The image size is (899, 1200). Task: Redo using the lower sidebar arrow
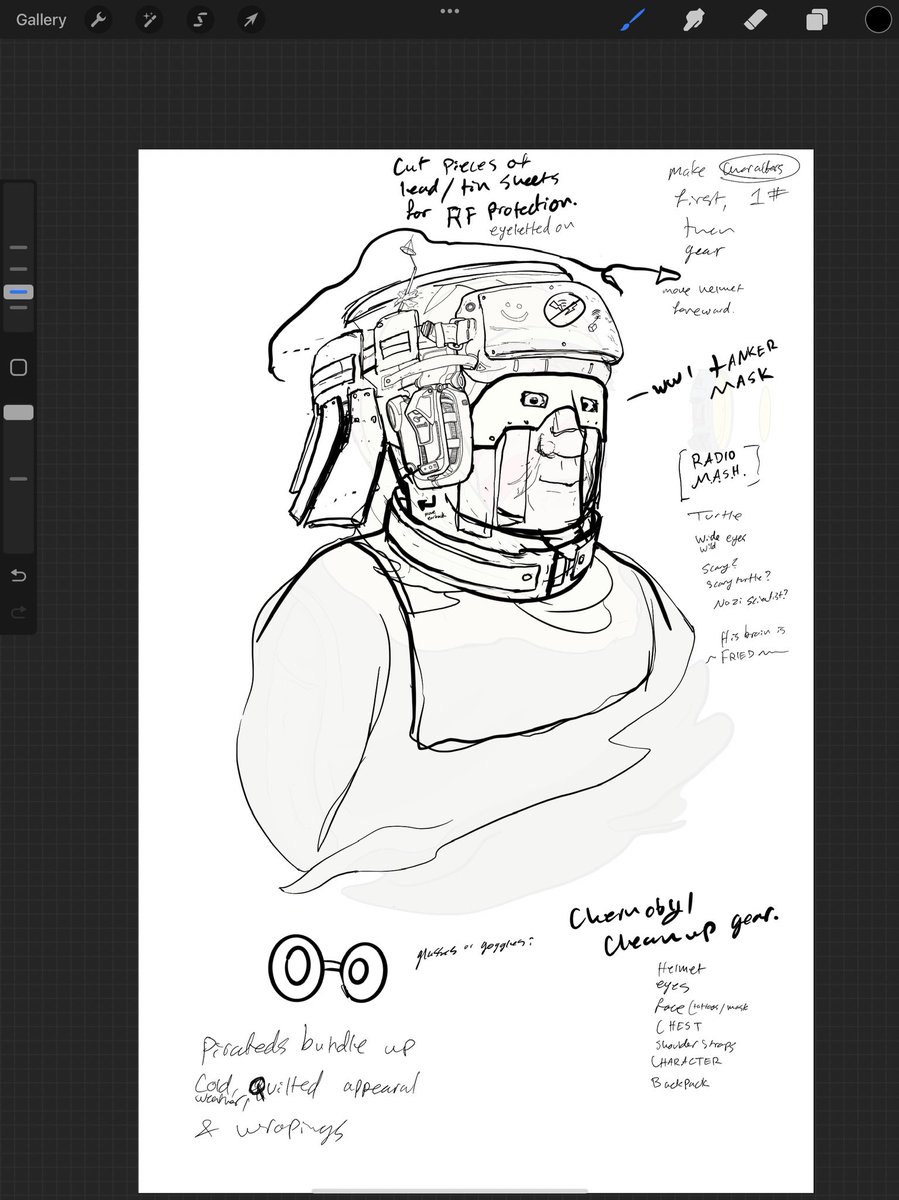18,612
